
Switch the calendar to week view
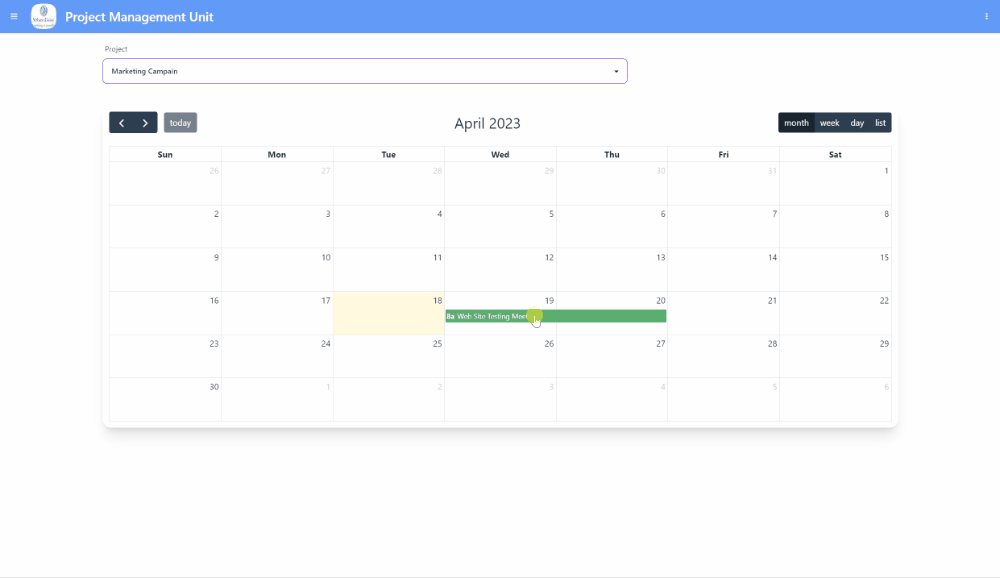[x=829, y=122]
